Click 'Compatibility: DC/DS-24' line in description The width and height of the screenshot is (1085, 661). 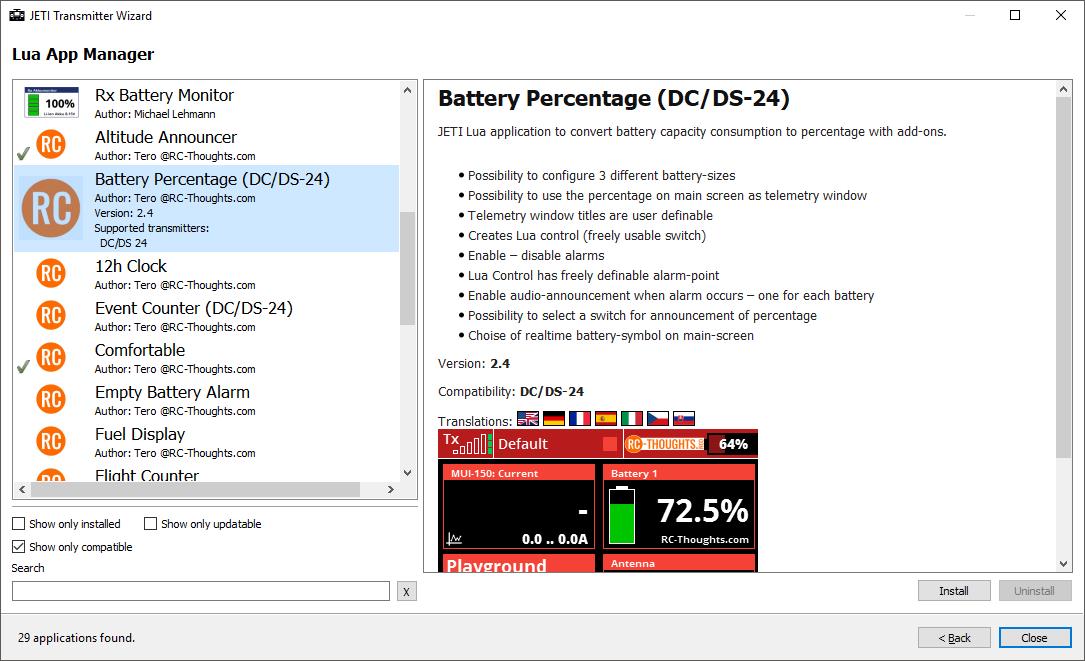tap(511, 392)
